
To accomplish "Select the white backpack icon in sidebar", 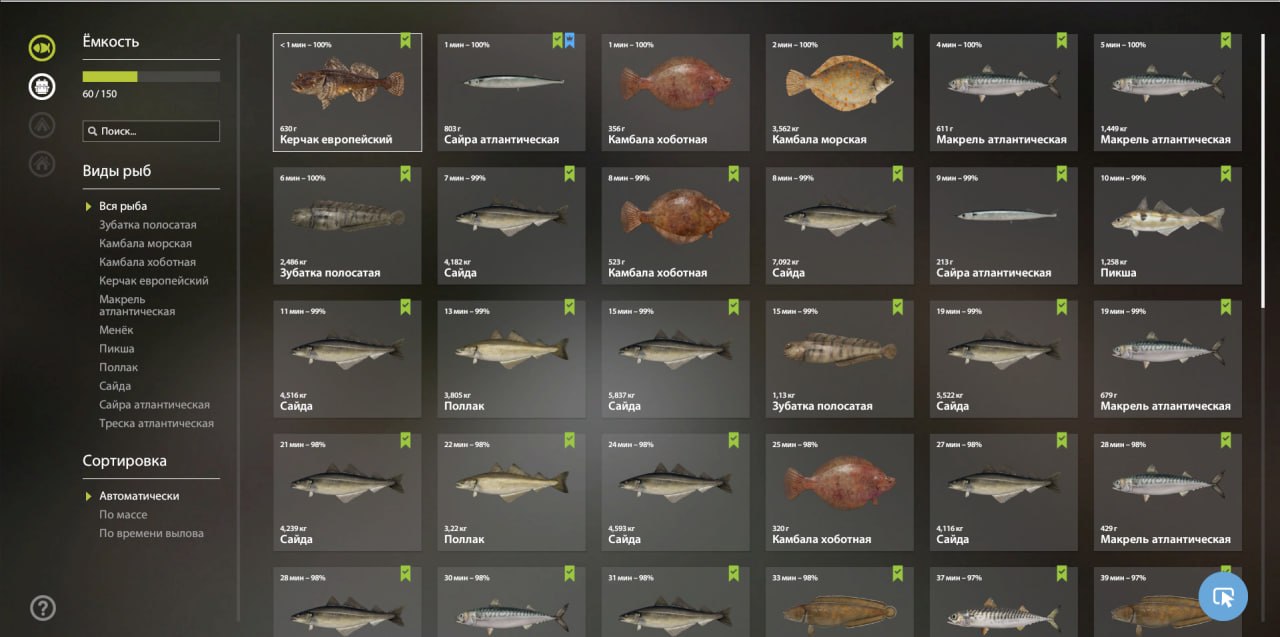I will 42,86.
